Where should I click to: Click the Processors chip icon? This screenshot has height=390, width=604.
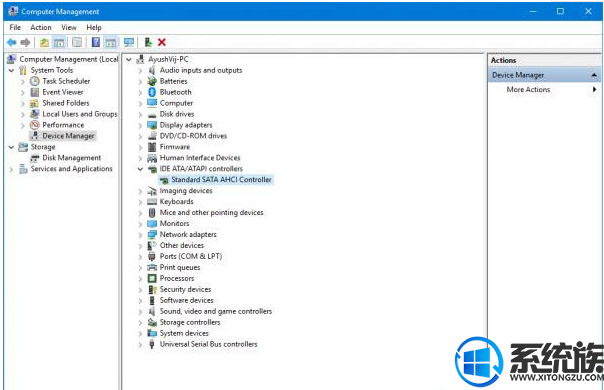152,278
